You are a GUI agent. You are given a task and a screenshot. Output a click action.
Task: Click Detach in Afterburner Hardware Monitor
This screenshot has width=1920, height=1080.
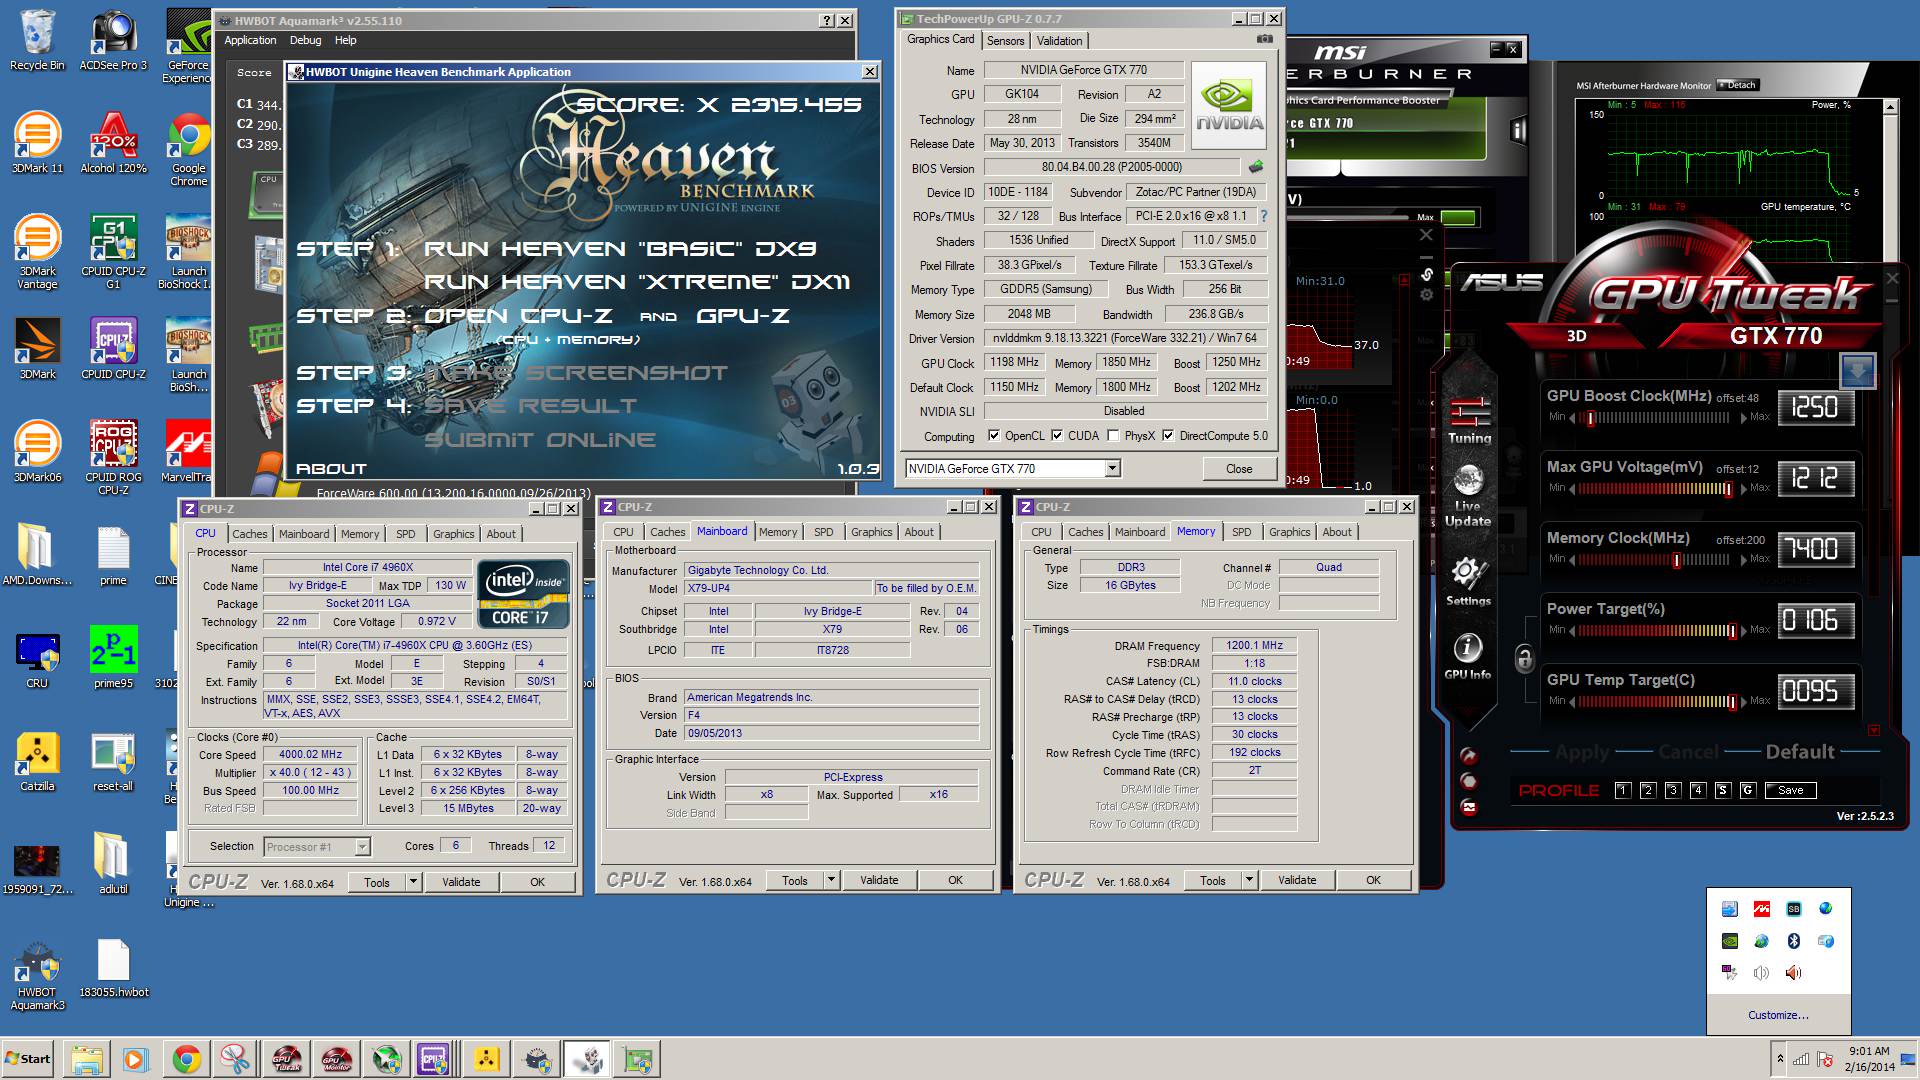coord(1737,85)
